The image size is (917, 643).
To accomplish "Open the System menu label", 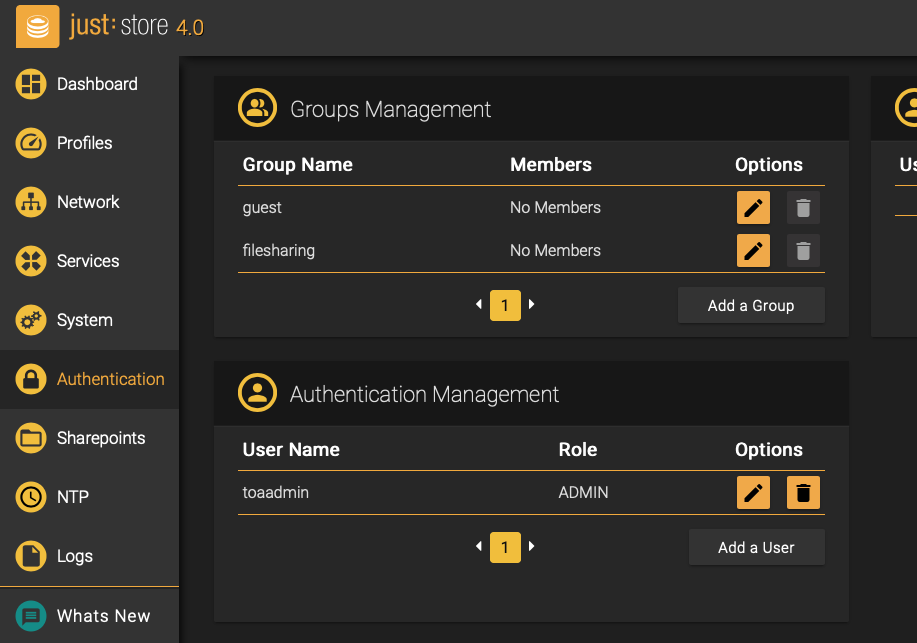I will (84, 320).
